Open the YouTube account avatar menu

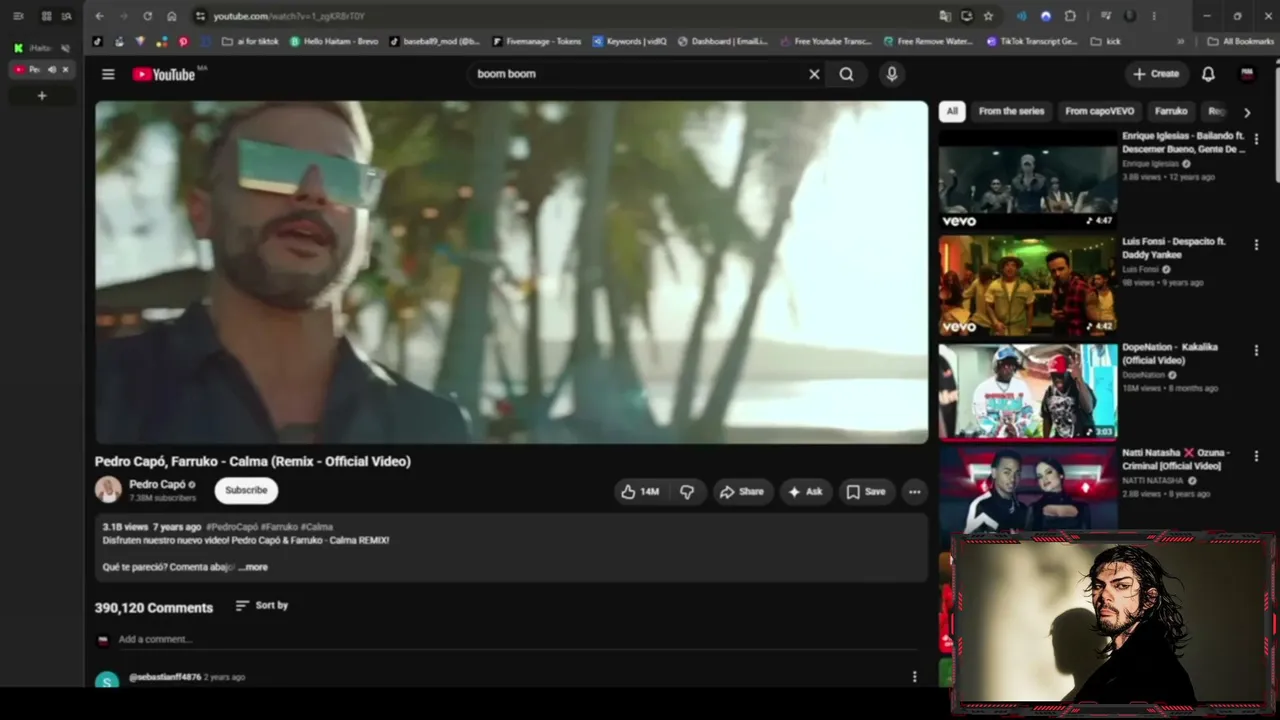(1248, 74)
